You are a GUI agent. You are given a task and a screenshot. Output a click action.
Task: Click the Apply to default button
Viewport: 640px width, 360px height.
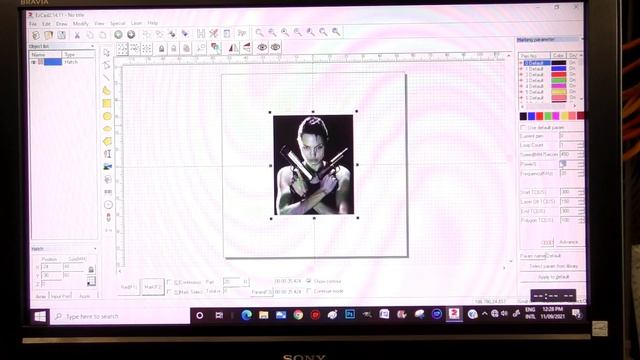(x=553, y=277)
